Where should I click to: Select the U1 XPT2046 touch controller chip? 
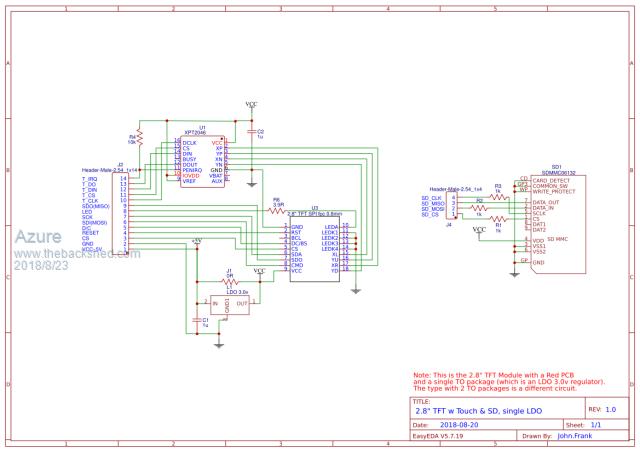(x=202, y=162)
